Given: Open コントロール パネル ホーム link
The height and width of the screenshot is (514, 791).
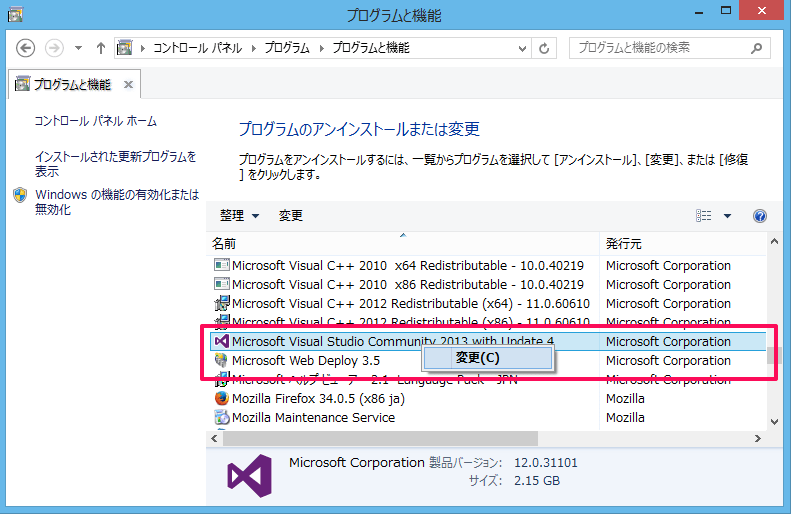Looking at the screenshot, I should tap(96, 121).
